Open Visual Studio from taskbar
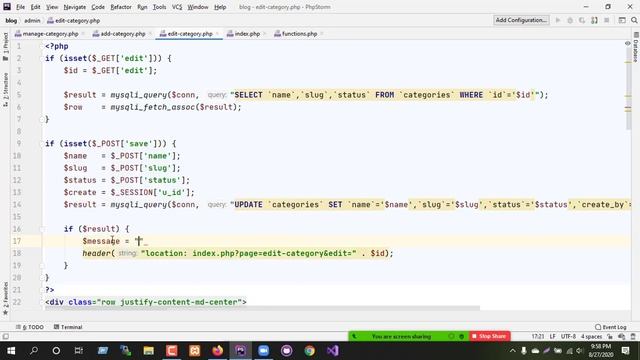Viewport: 640px width, 360px height. pyautogui.click(x=333, y=351)
